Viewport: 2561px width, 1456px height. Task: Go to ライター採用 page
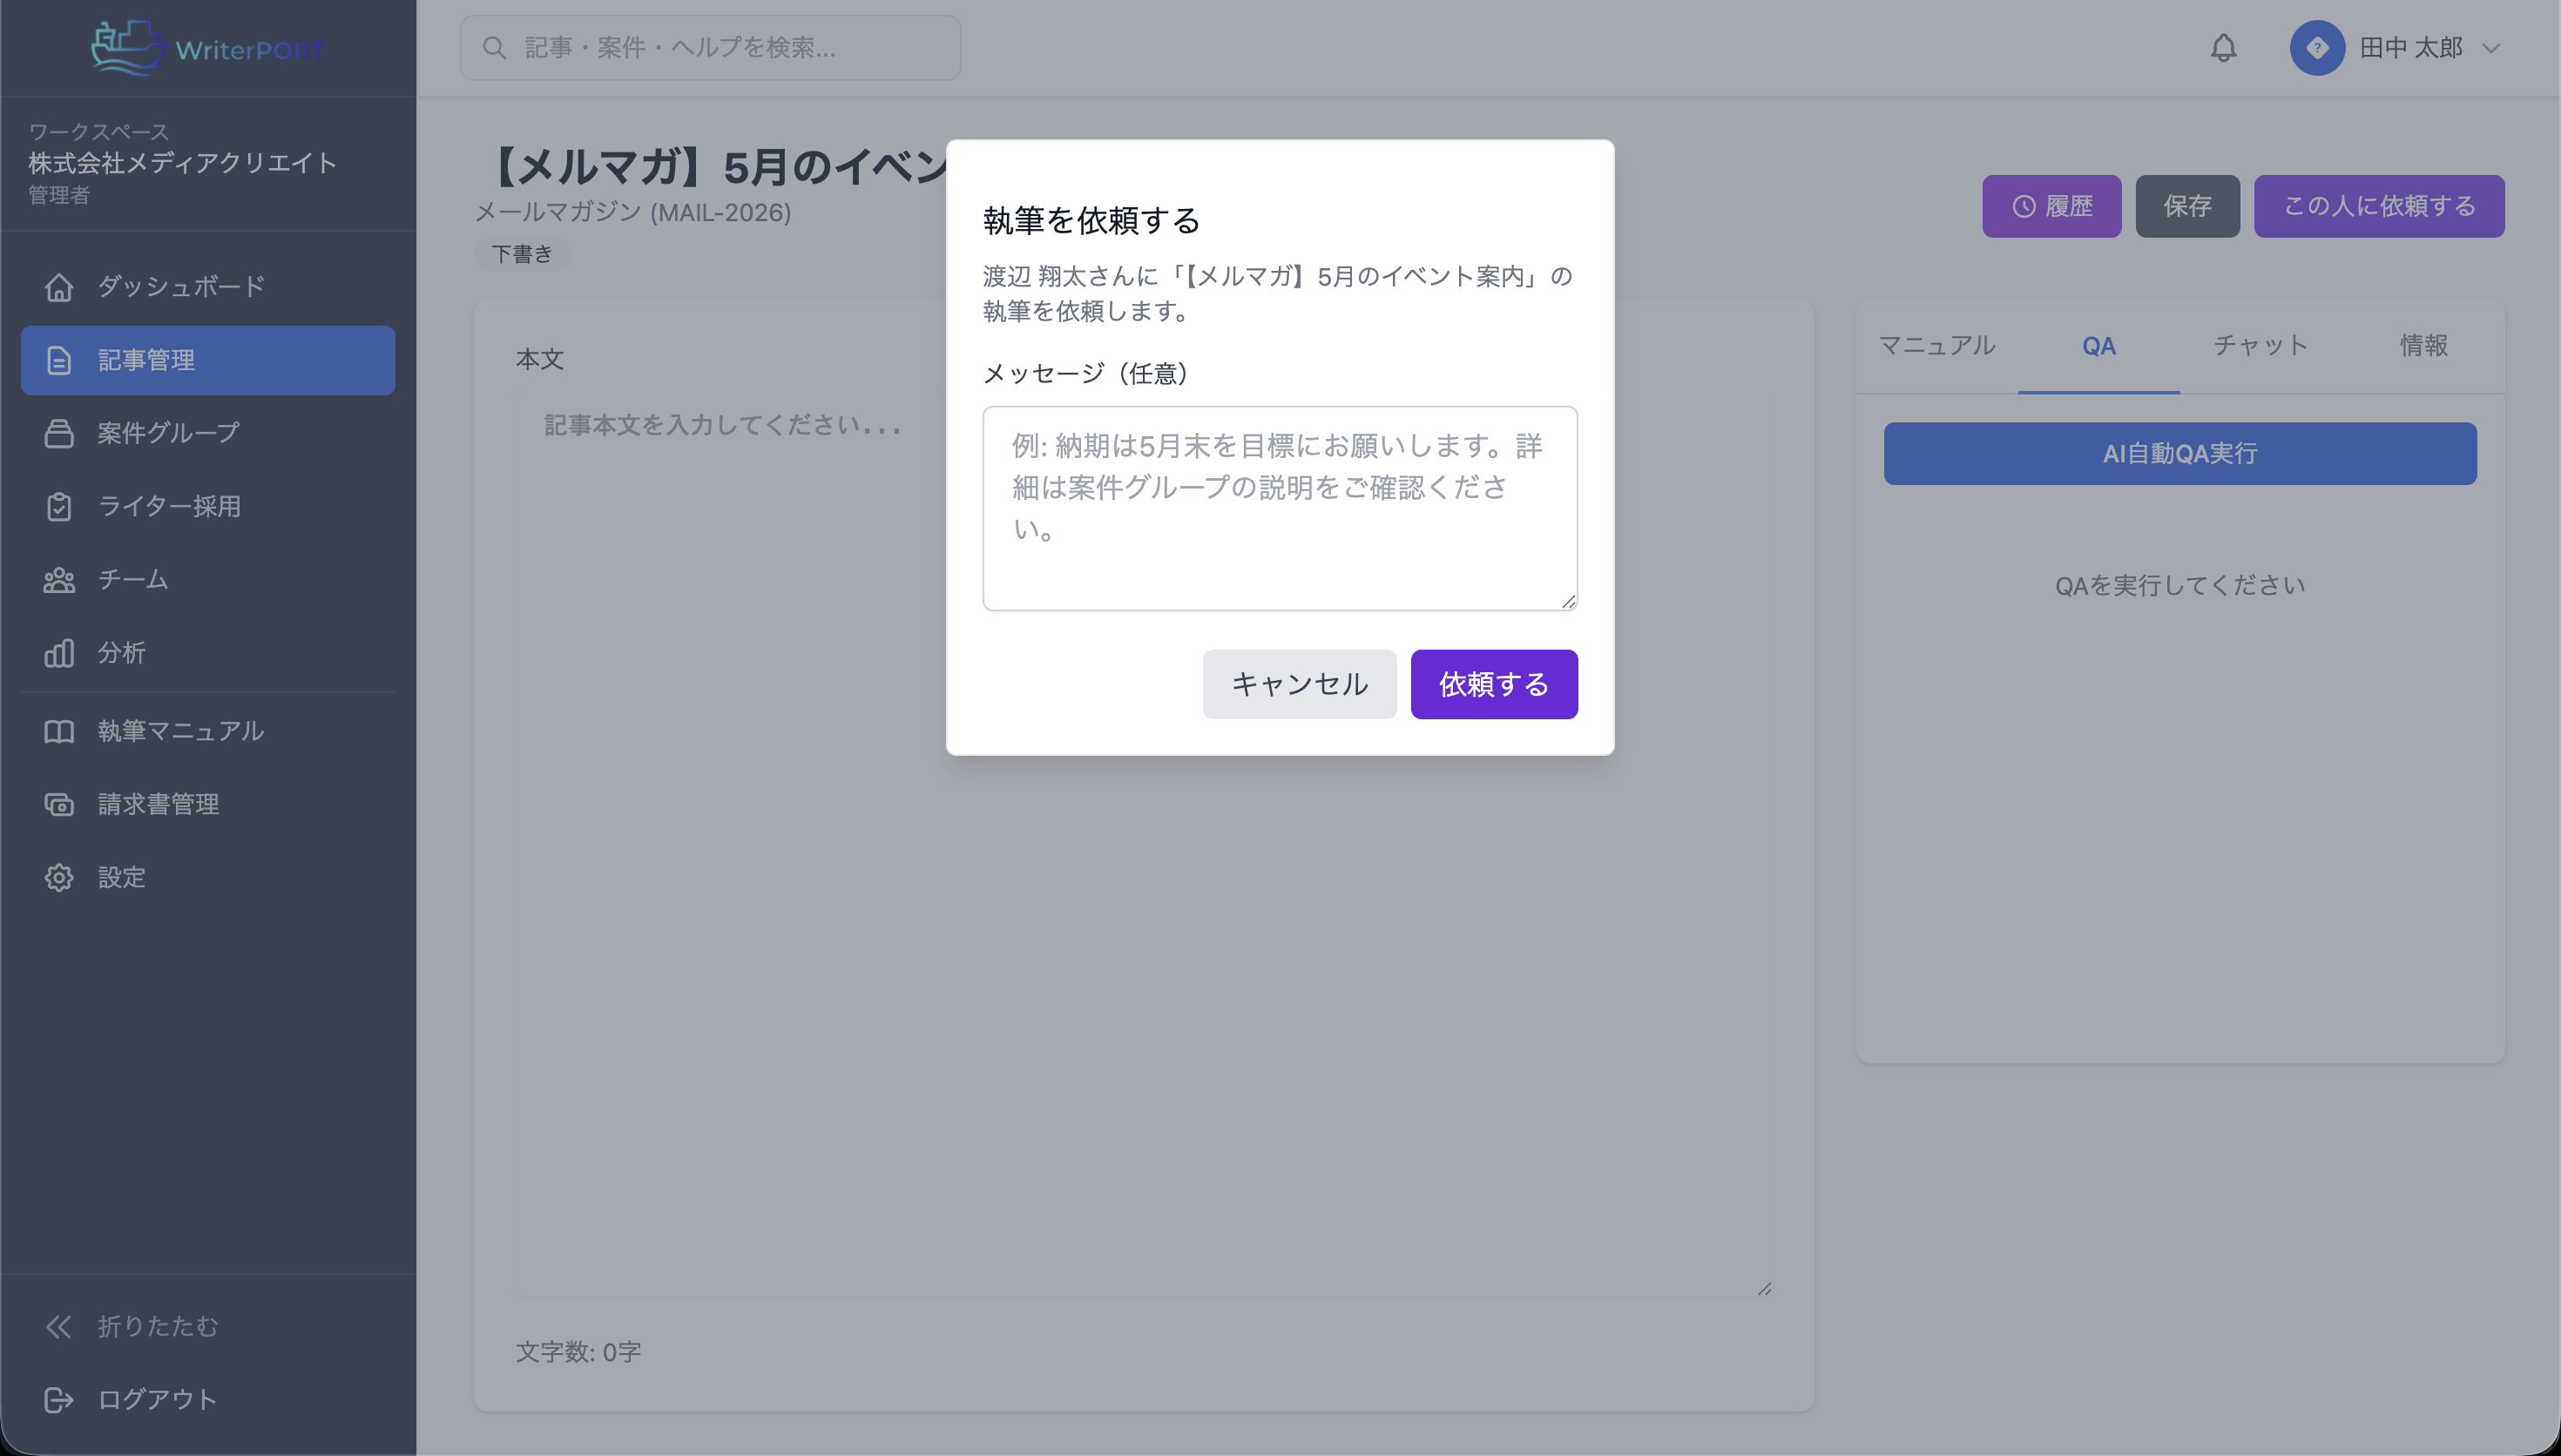coord(208,506)
